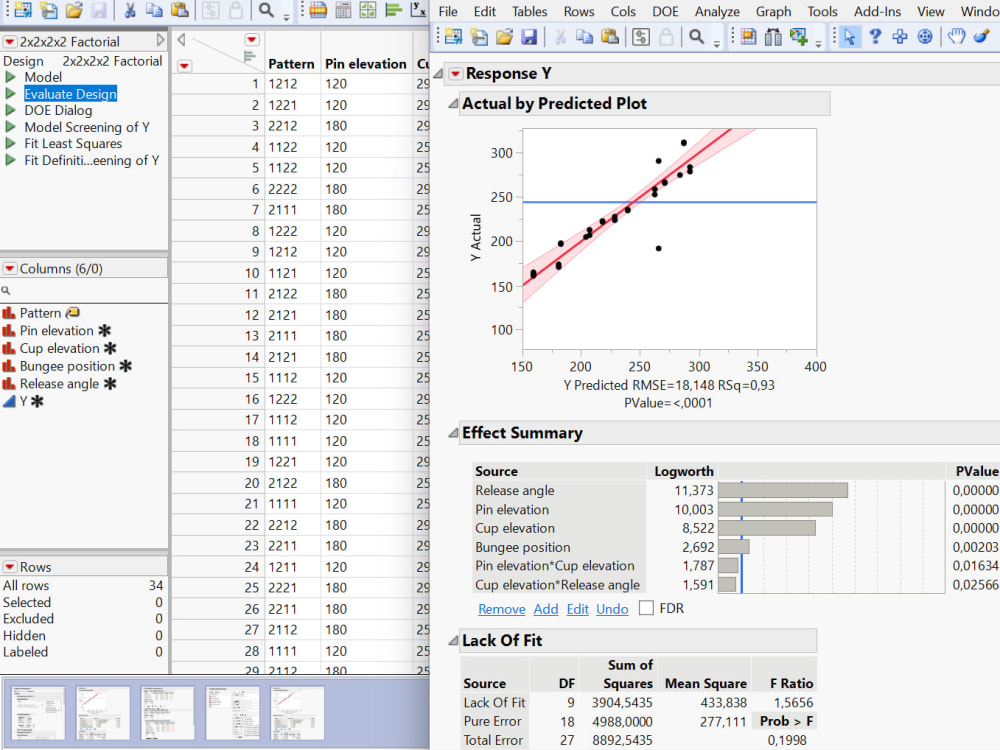The height and width of the screenshot is (750, 1000).
Task: Open the Columns panel red triangle menu
Action: click(x=10, y=268)
